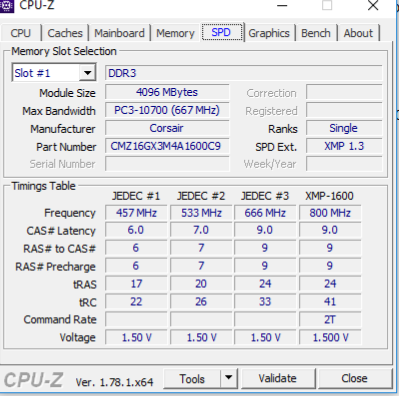This screenshot has width=399, height=396.
Task: Switch to the Bench tab
Action: (x=316, y=33)
